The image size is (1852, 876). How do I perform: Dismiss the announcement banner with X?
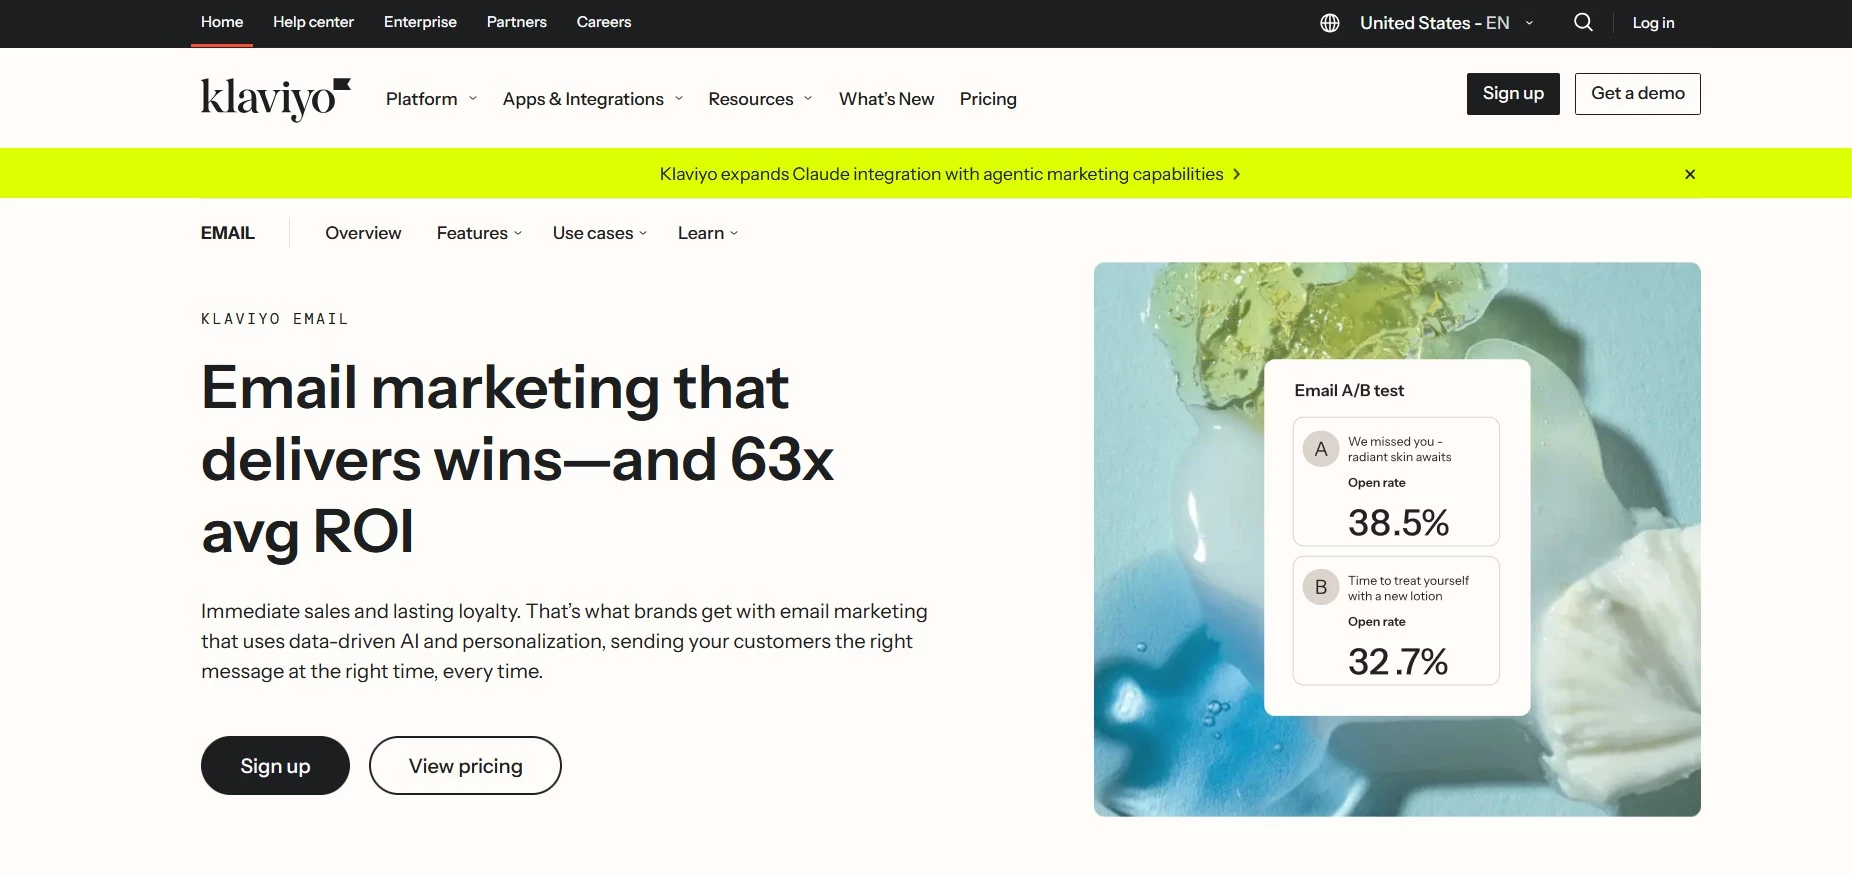coord(1690,174)
